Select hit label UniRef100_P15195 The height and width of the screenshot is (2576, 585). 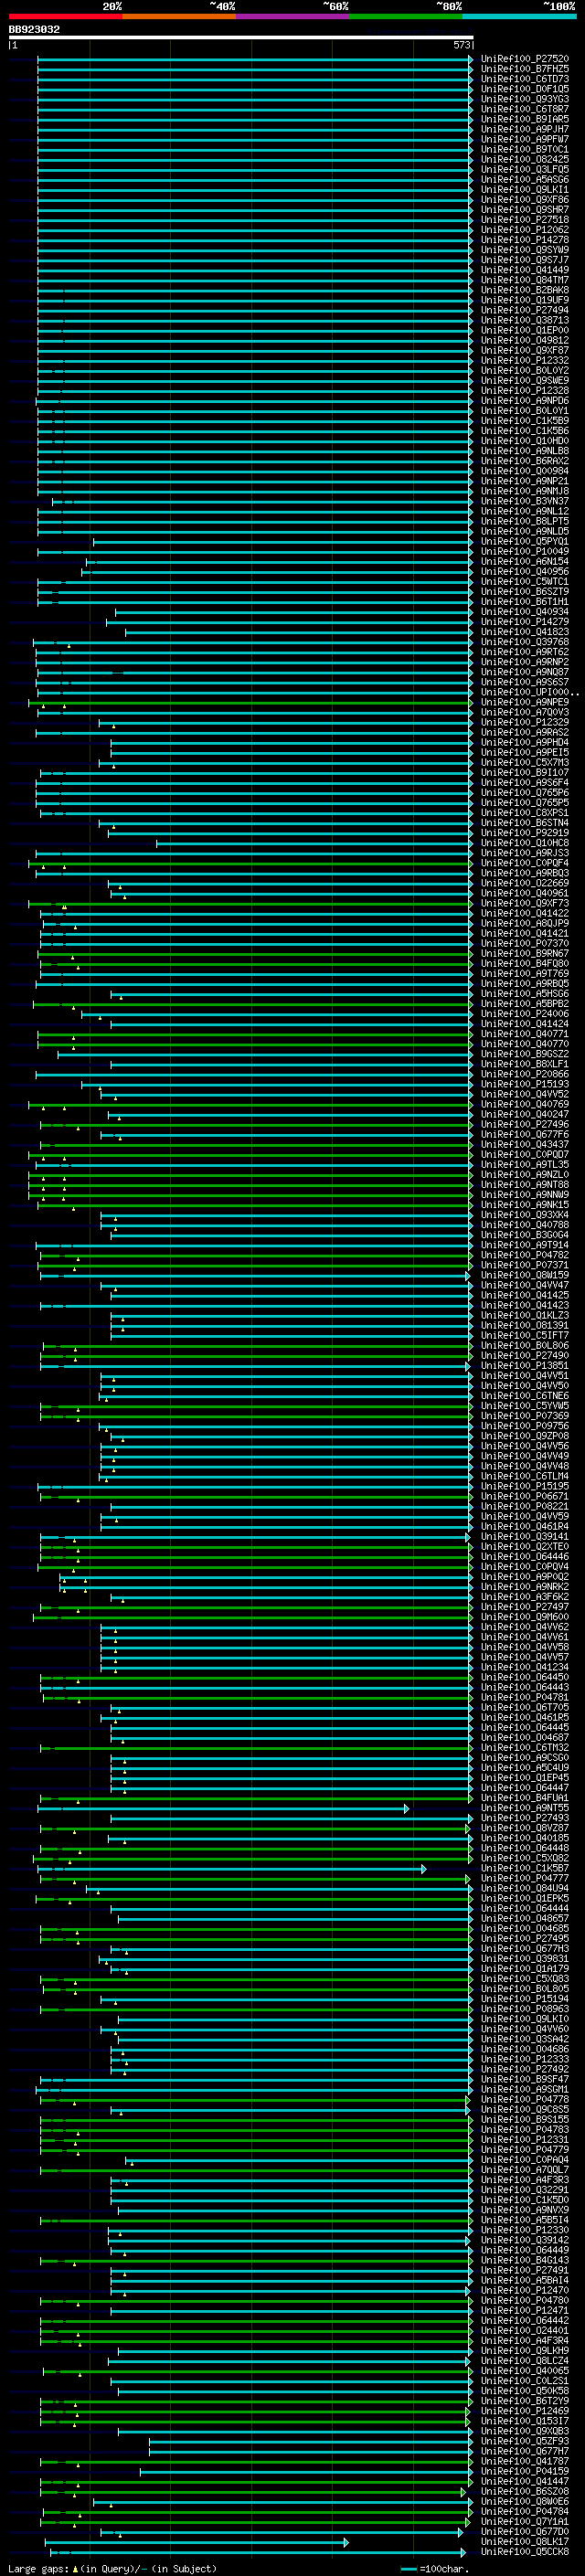[525, 1486]
